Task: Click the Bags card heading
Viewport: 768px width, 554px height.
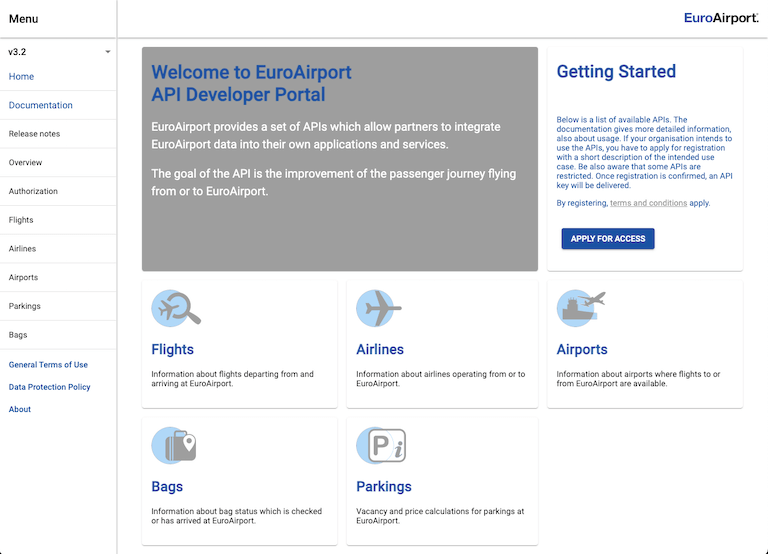Action: [x=167, y=486]
